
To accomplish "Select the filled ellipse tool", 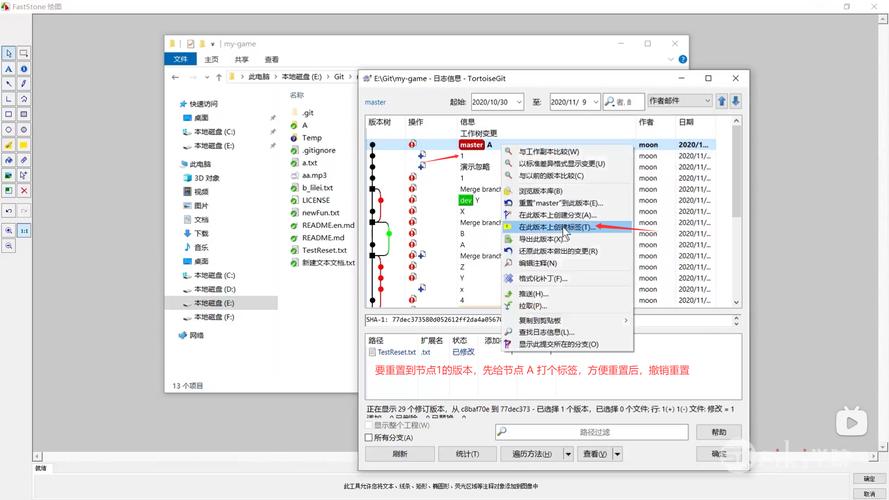I will point(24,130).
